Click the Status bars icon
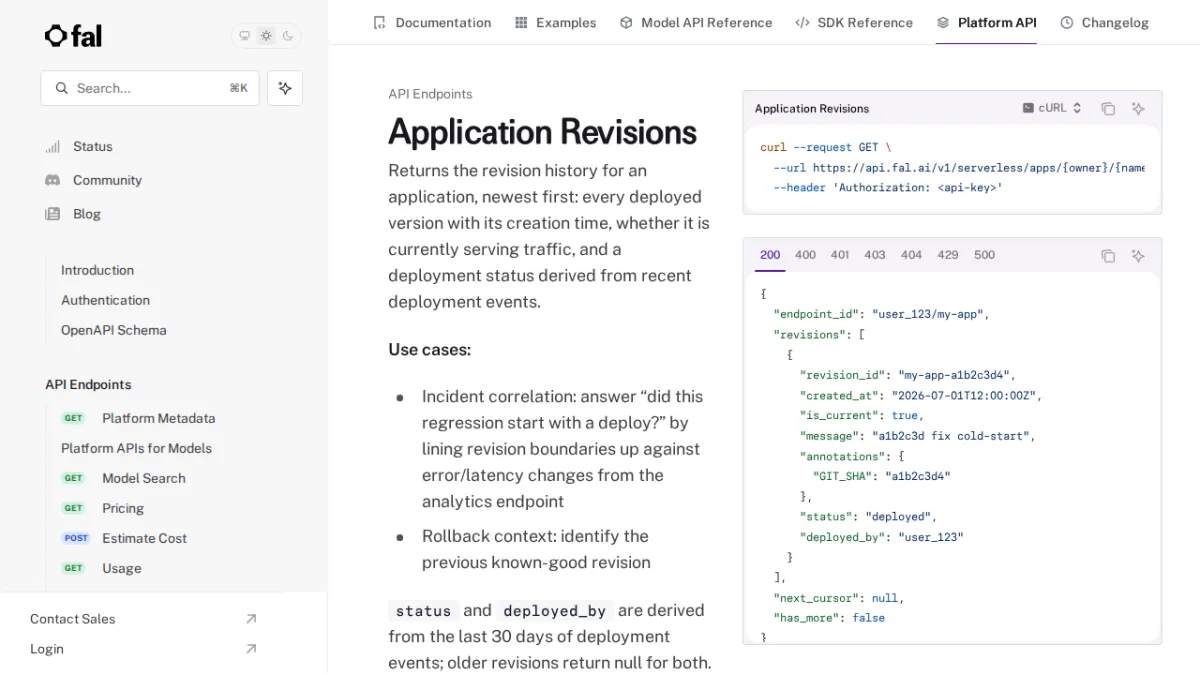 [53, 147]
